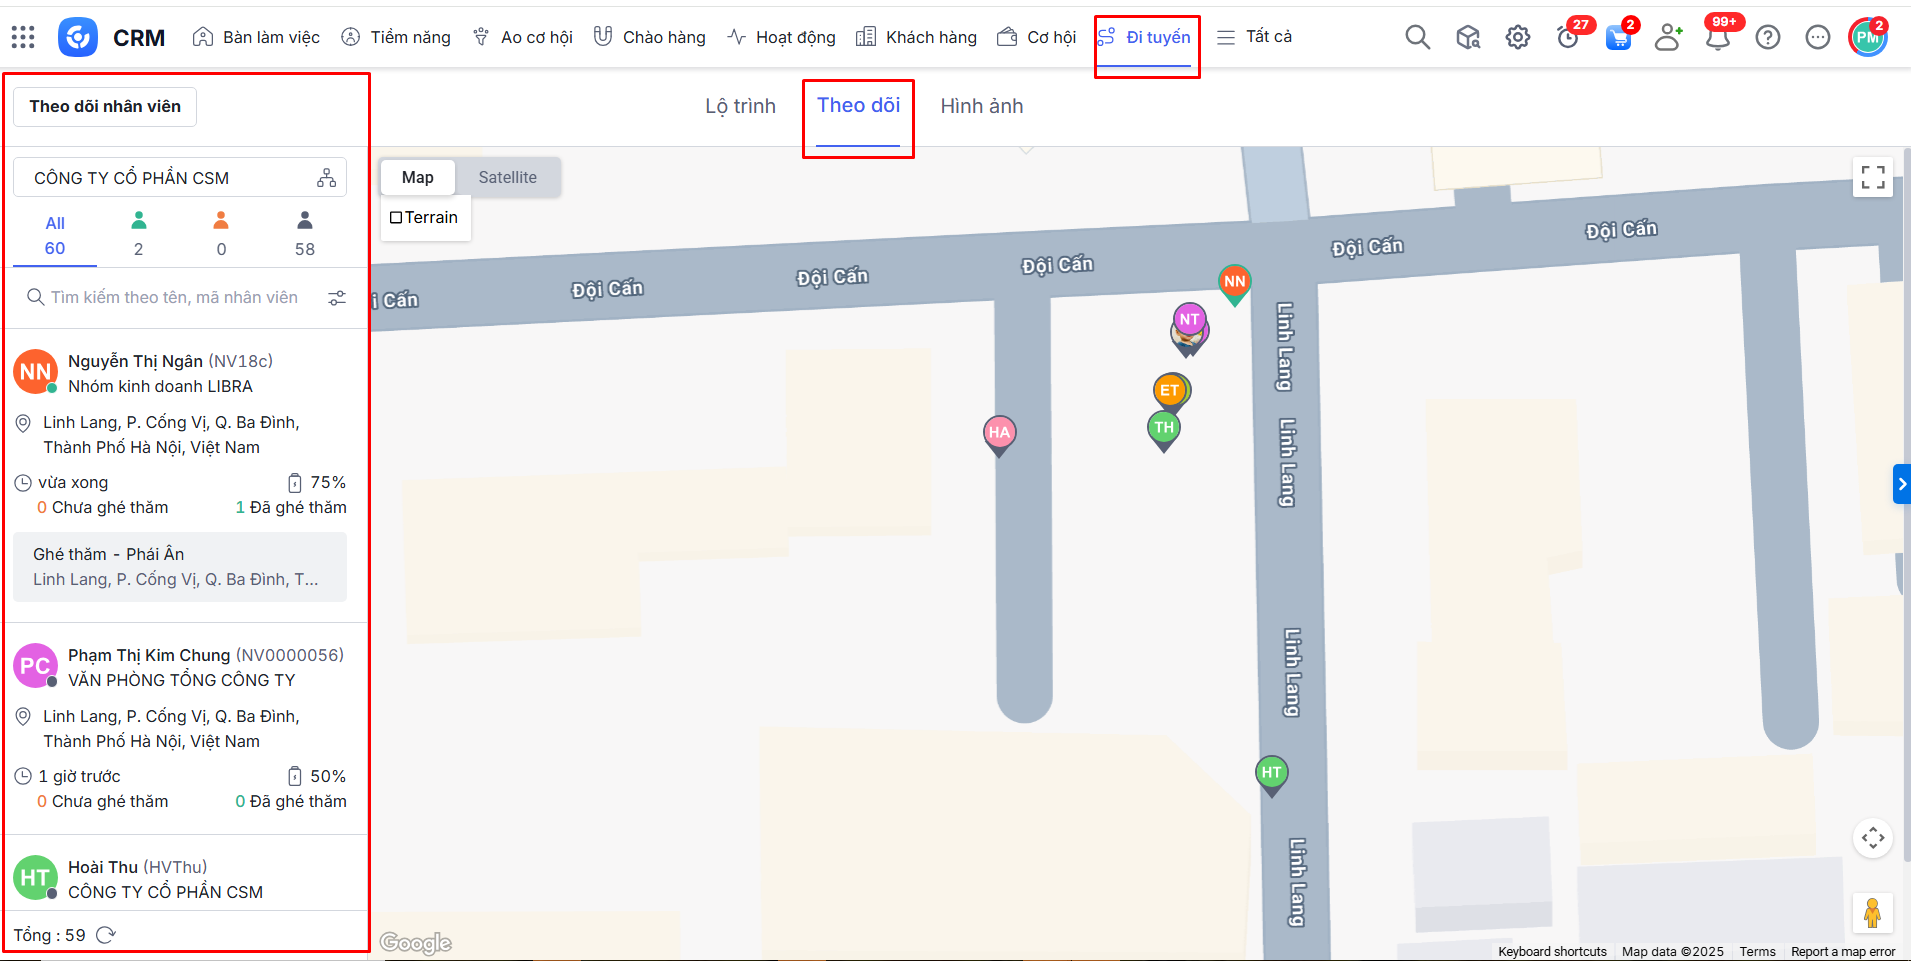This screenshot has height=961, width=1911.
Task: Click the Theo dõi nhân viên button
Action: coord(105,107)
